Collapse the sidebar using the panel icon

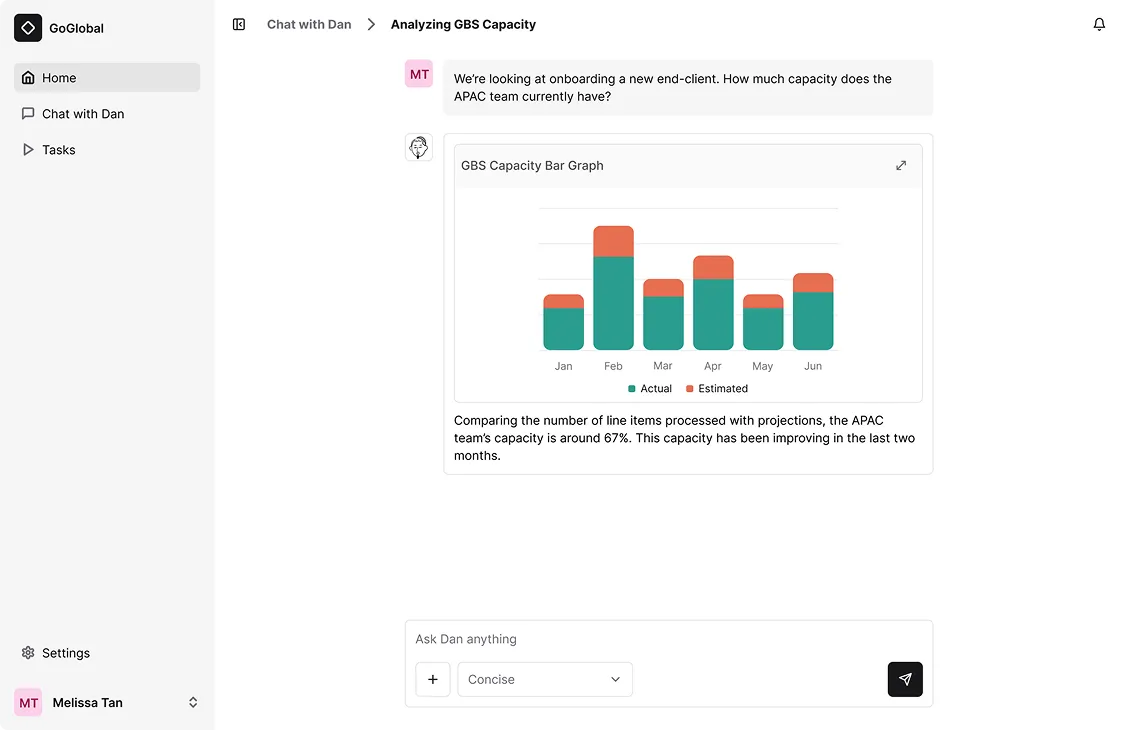pyautogui.click(x=239, y=24)
